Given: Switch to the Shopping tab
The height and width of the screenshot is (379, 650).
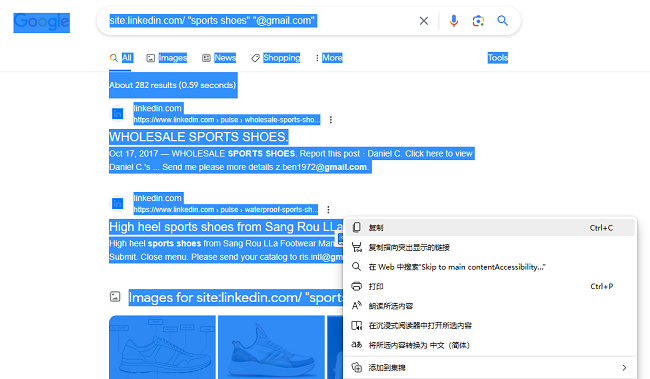Looking at the screenshot, I should pos(276,58).
